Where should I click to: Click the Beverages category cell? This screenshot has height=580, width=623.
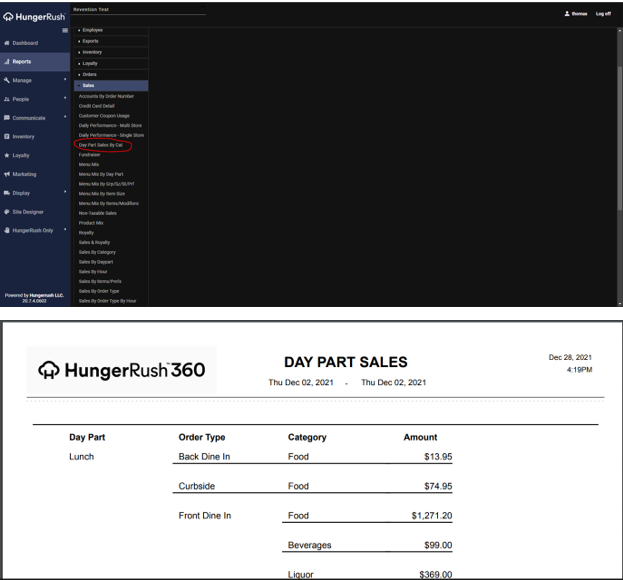click(x=310, y=545)
